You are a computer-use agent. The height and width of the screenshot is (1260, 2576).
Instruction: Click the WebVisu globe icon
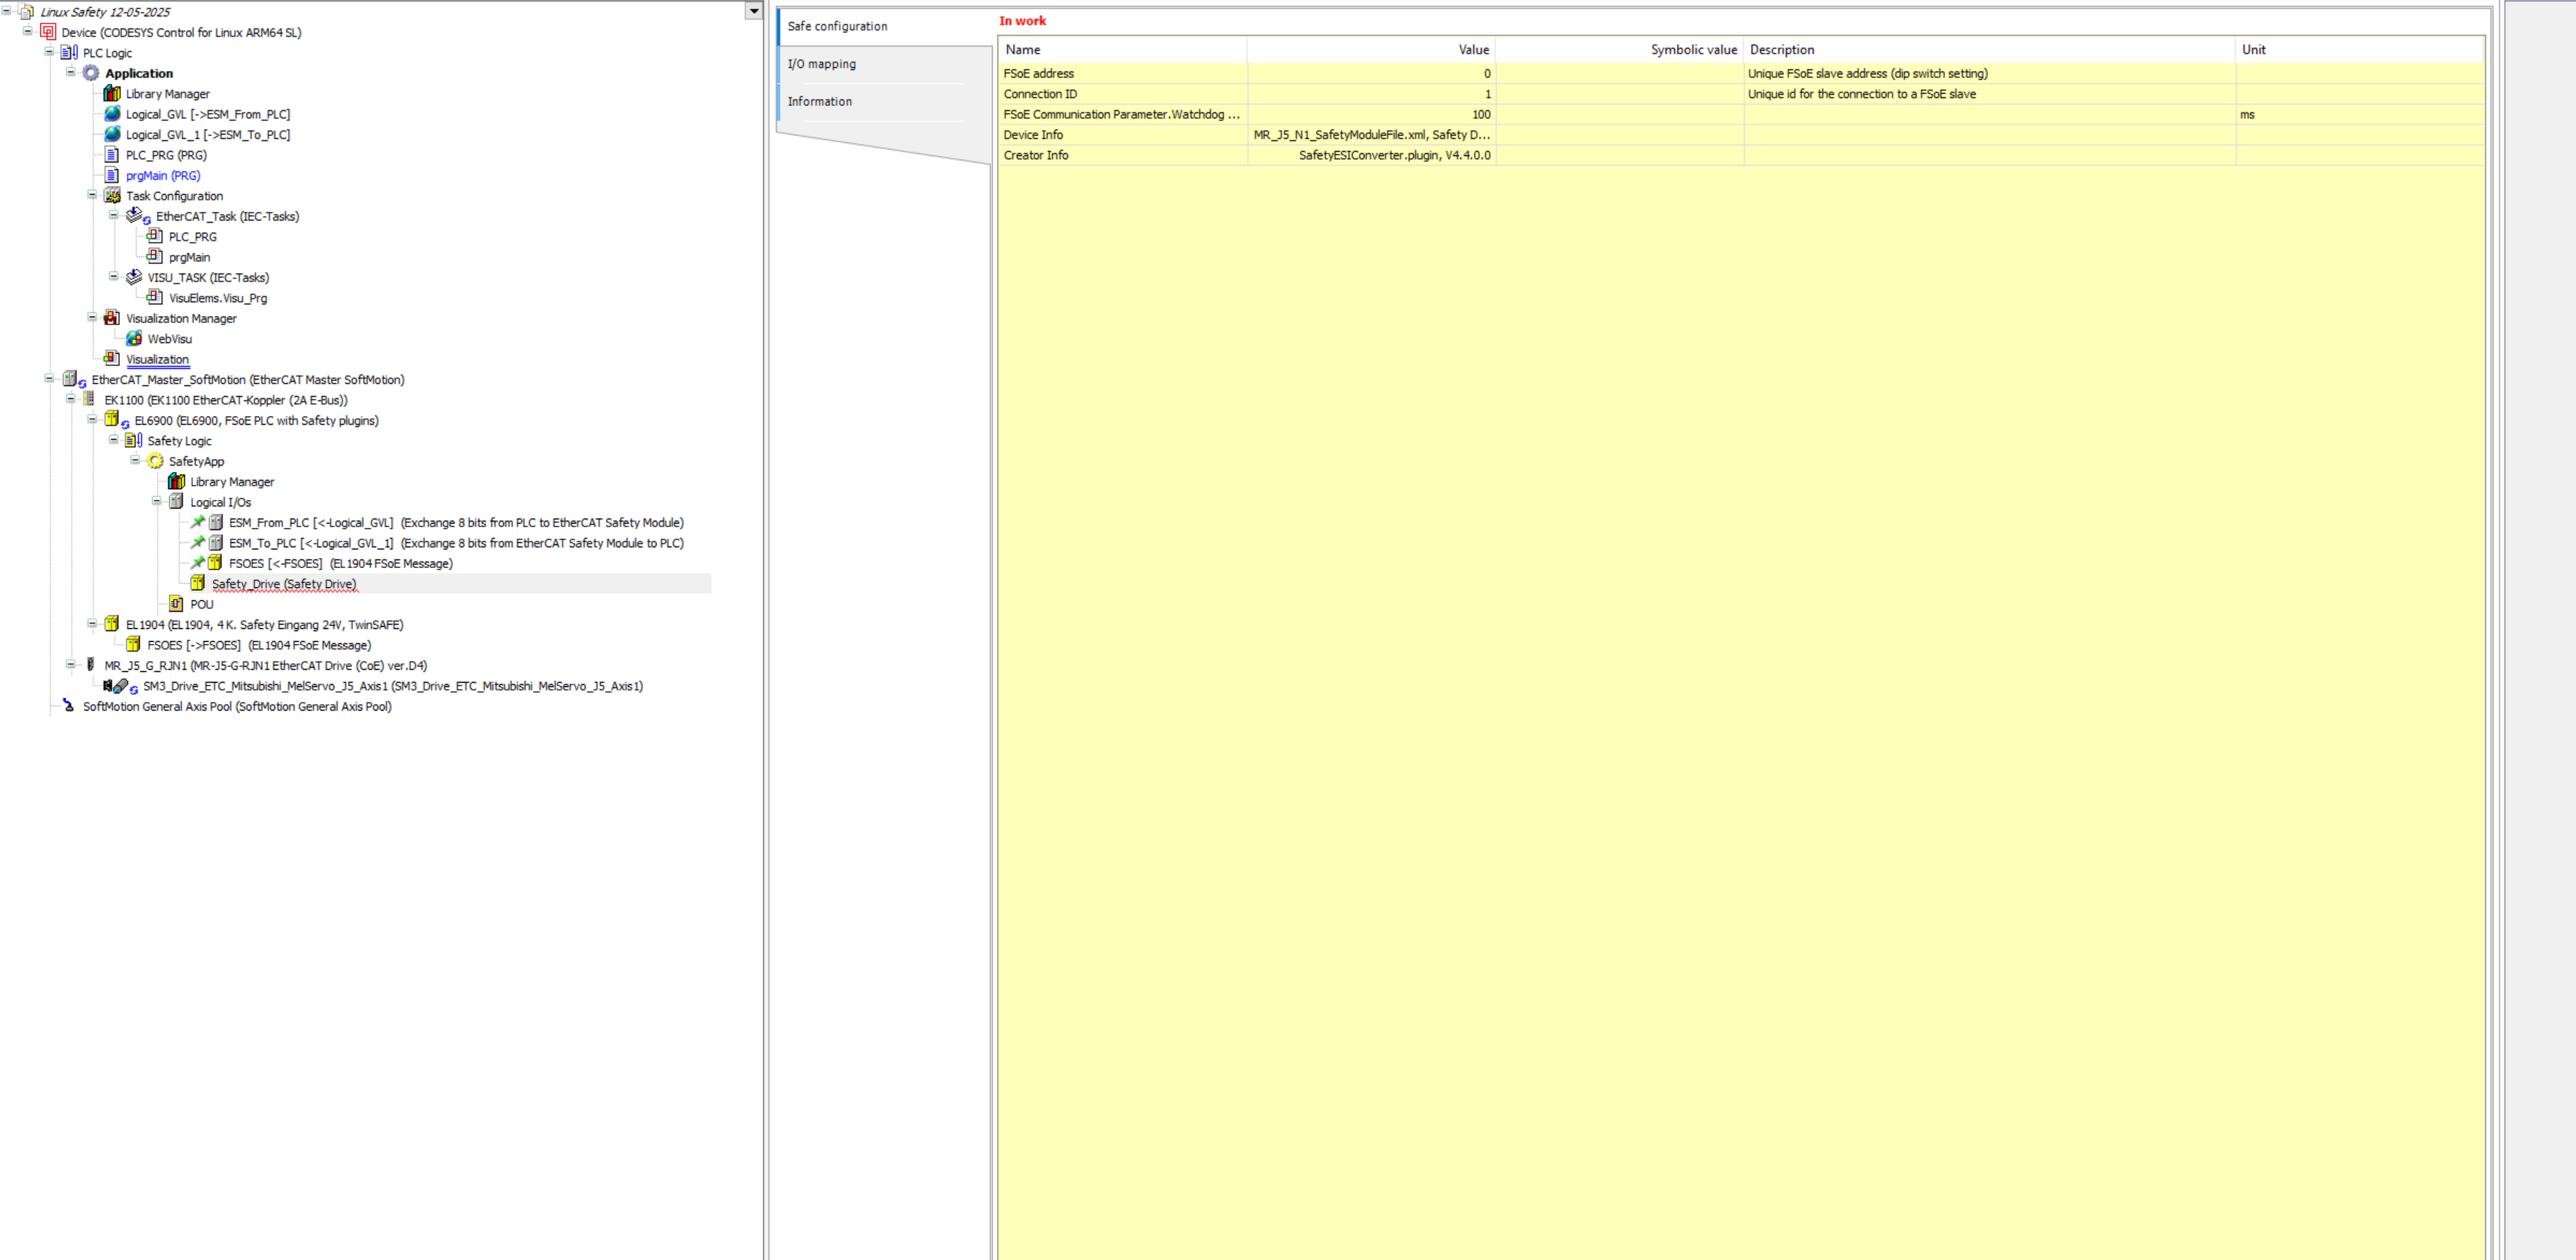tap(134, 338)
